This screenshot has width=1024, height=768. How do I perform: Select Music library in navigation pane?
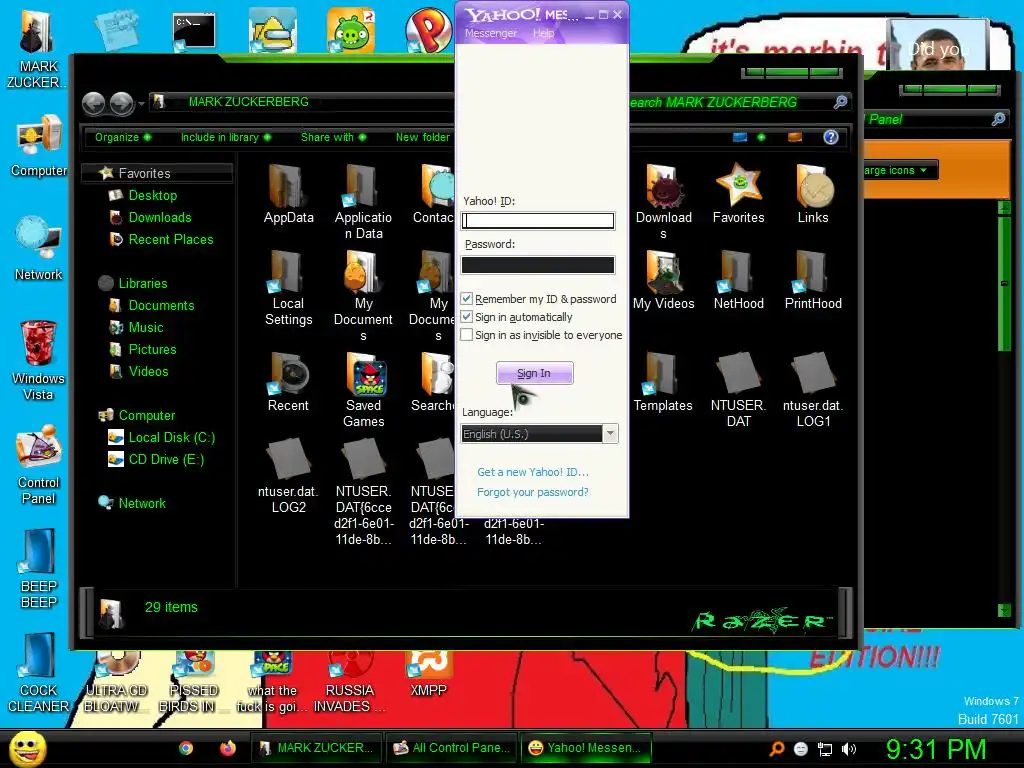tap(136, 327)
